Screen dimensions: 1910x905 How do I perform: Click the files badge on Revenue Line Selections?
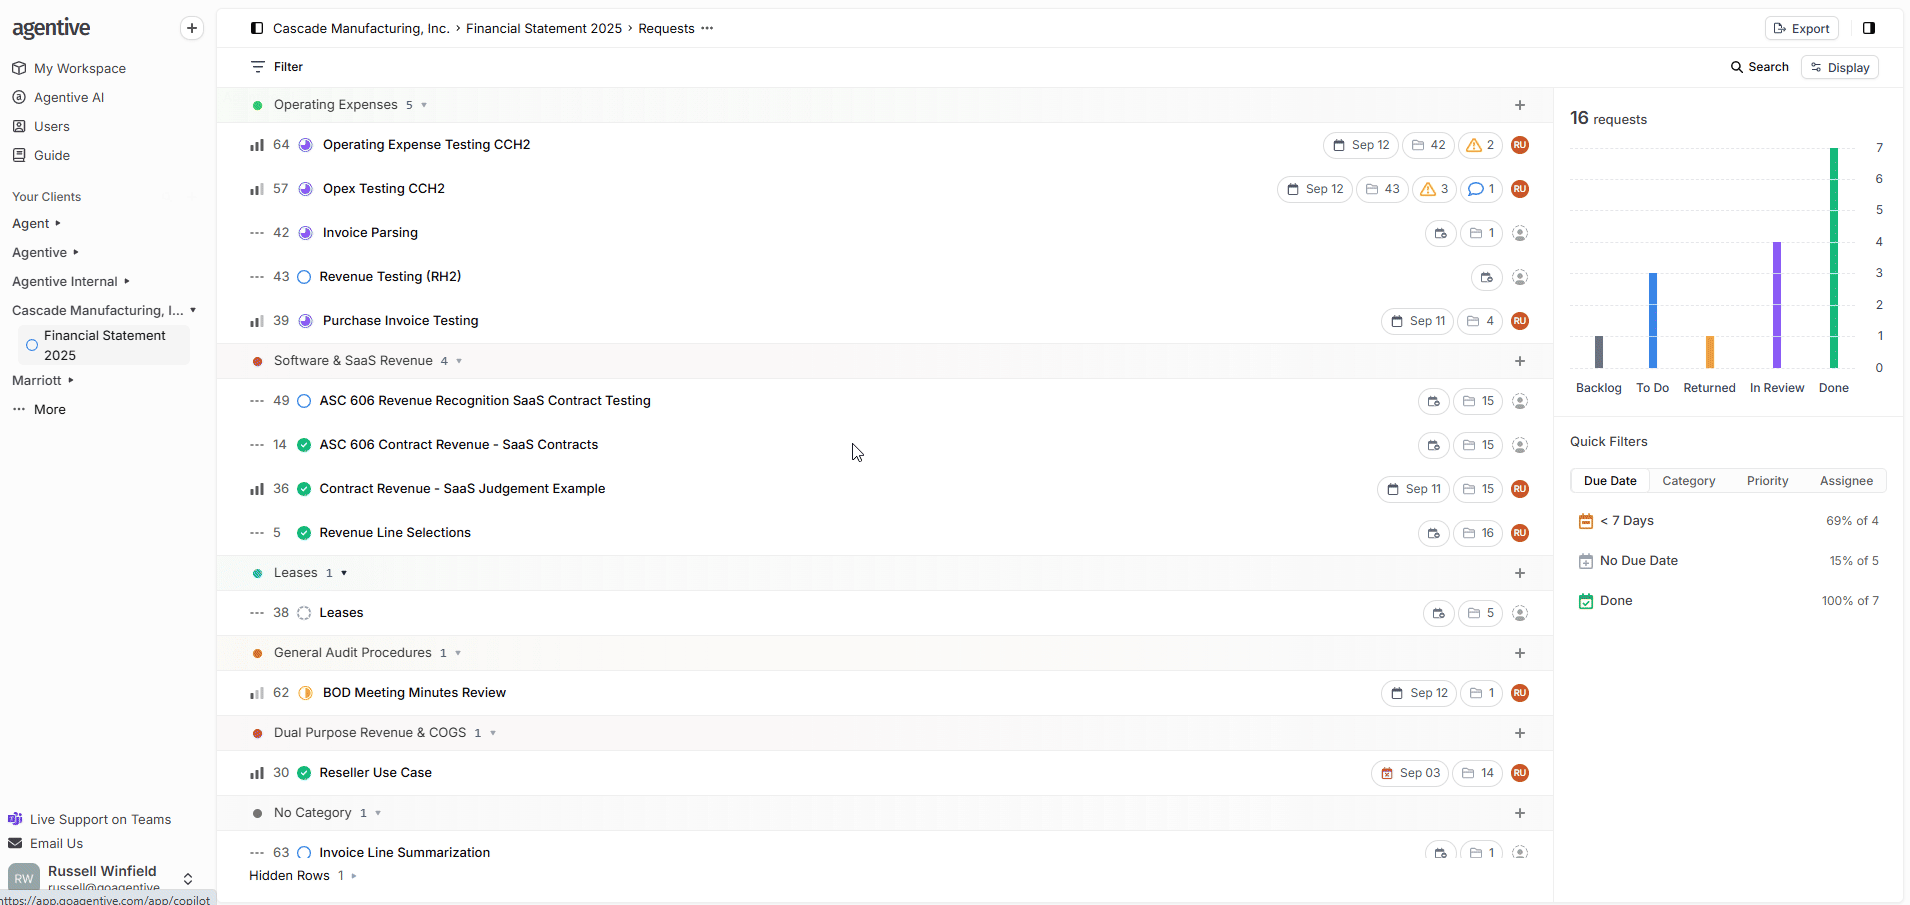tap(1478, 533)
